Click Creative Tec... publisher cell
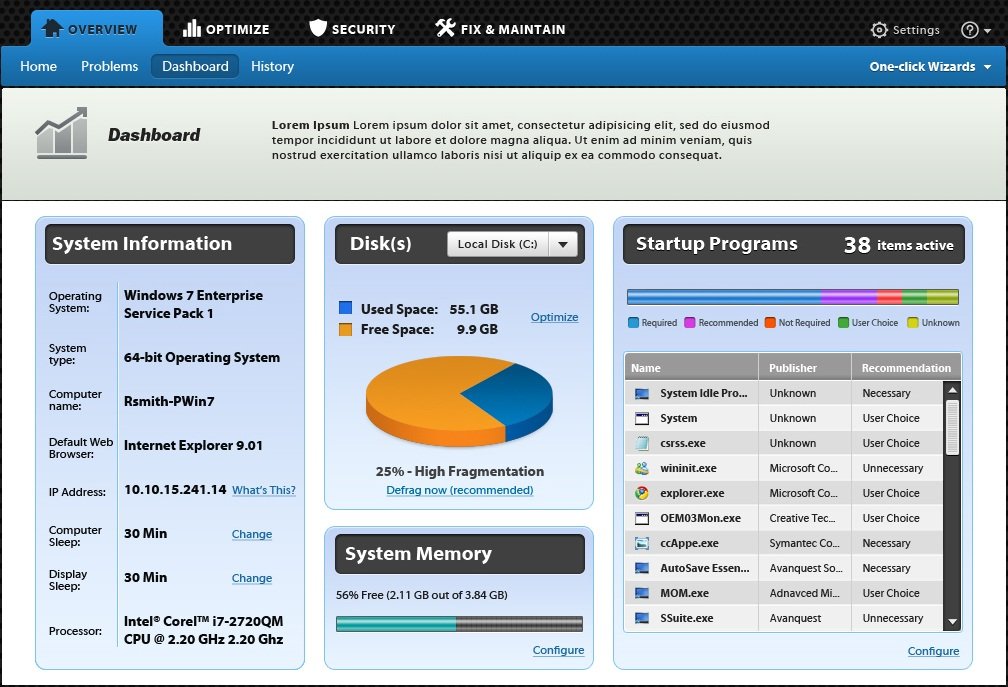Viewport: 1008px width, 687px height. point(802,518)
